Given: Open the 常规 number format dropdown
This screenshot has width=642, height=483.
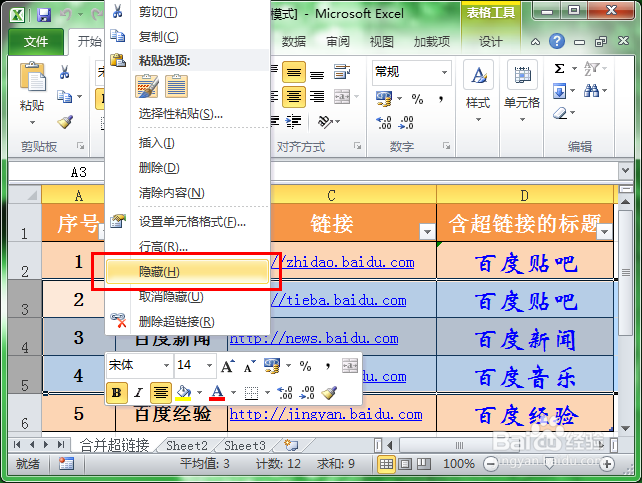Looking at the screenshot, I should click(444, 72).
